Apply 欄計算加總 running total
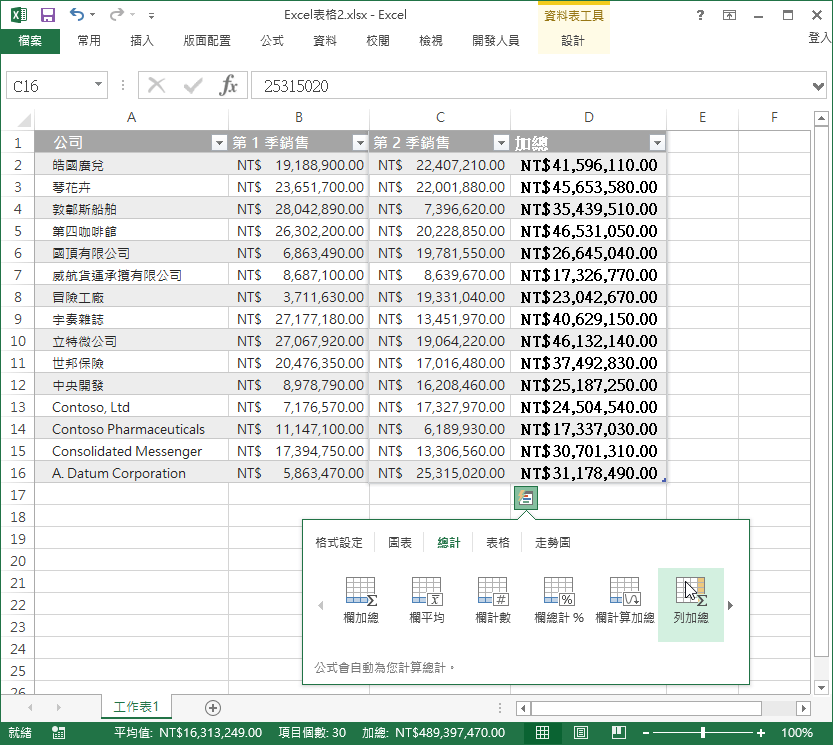The width and height of the screenshot is (833, 745). click(625, 600)
